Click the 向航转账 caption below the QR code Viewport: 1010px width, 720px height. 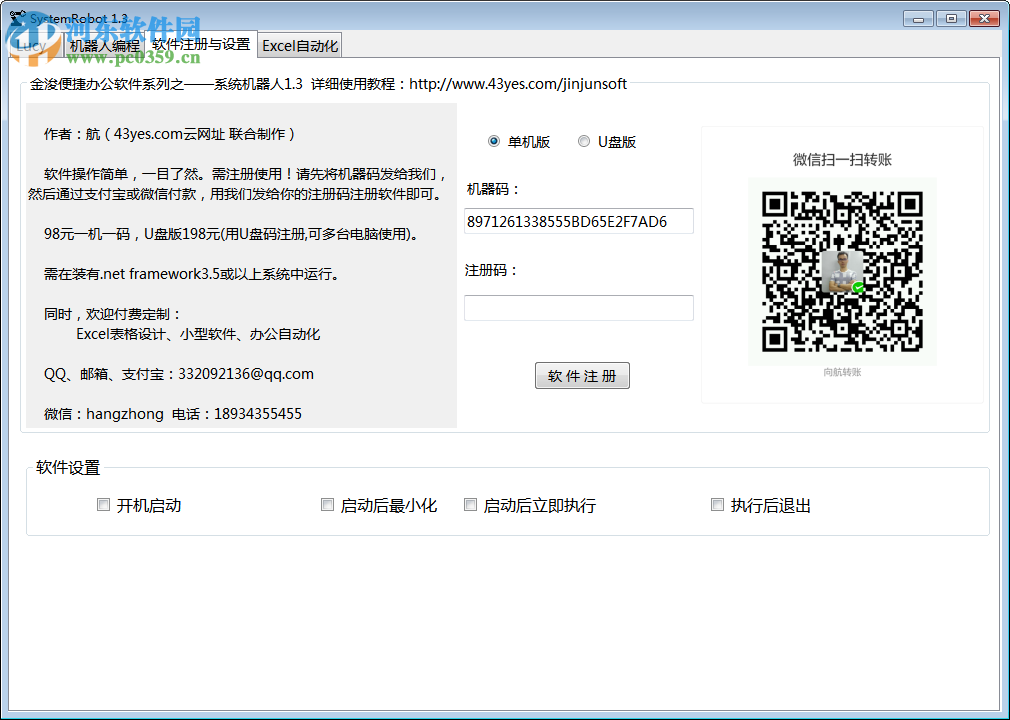click(x=842, y=373)
